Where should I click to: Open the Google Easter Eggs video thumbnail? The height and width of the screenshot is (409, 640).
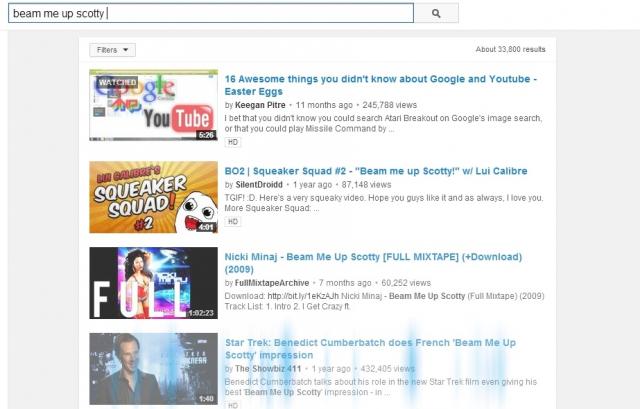pos(153,105)
